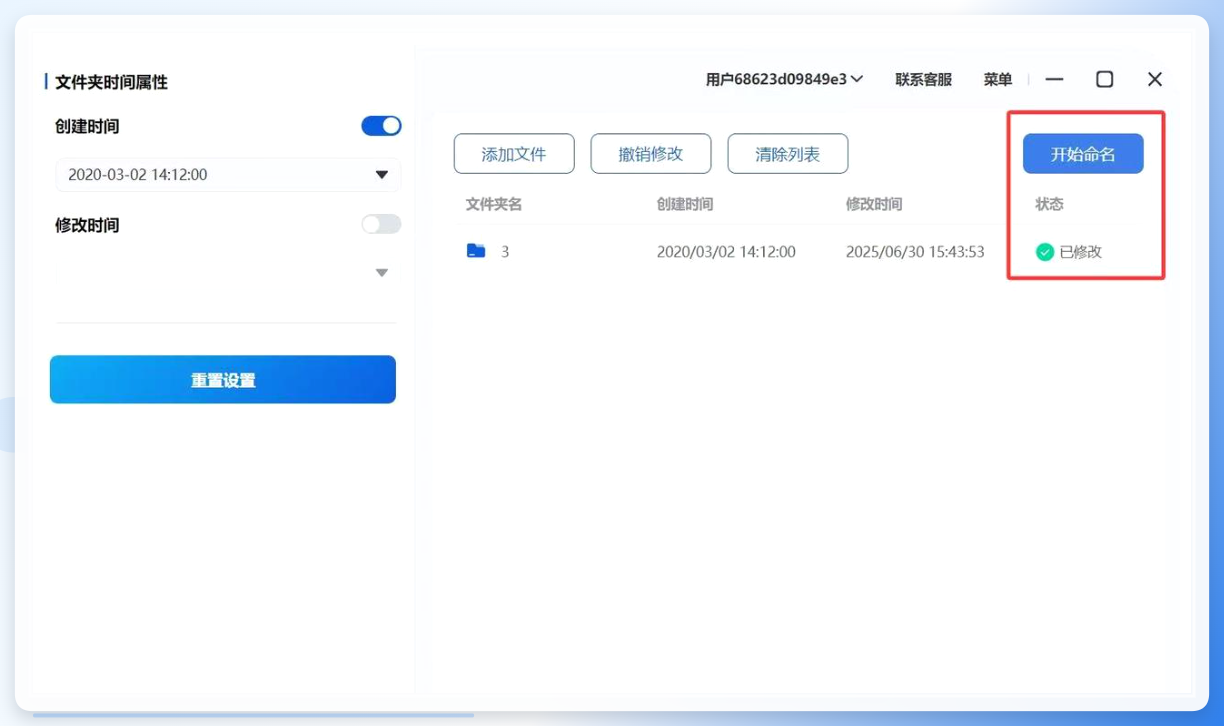Click the 创建时间 column header in table

pos(685,204)
